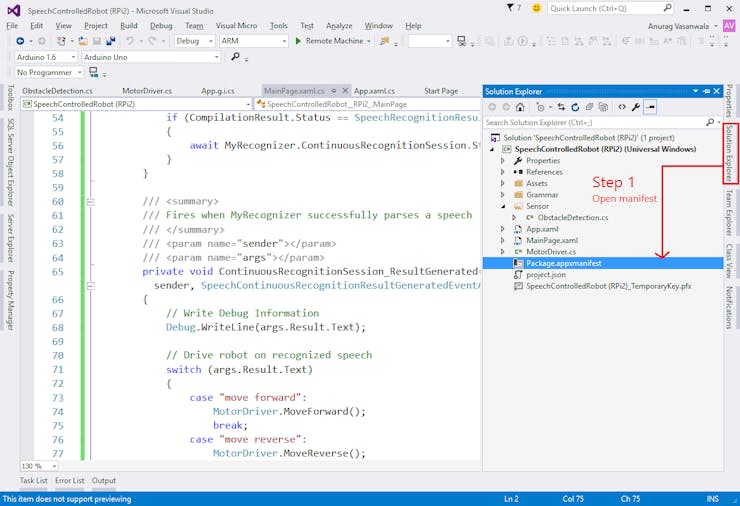Image resolution: width=740 pixels, height=506 pixels.
Task: Click the Anurag Vasanwala account name
Action: 678,26
